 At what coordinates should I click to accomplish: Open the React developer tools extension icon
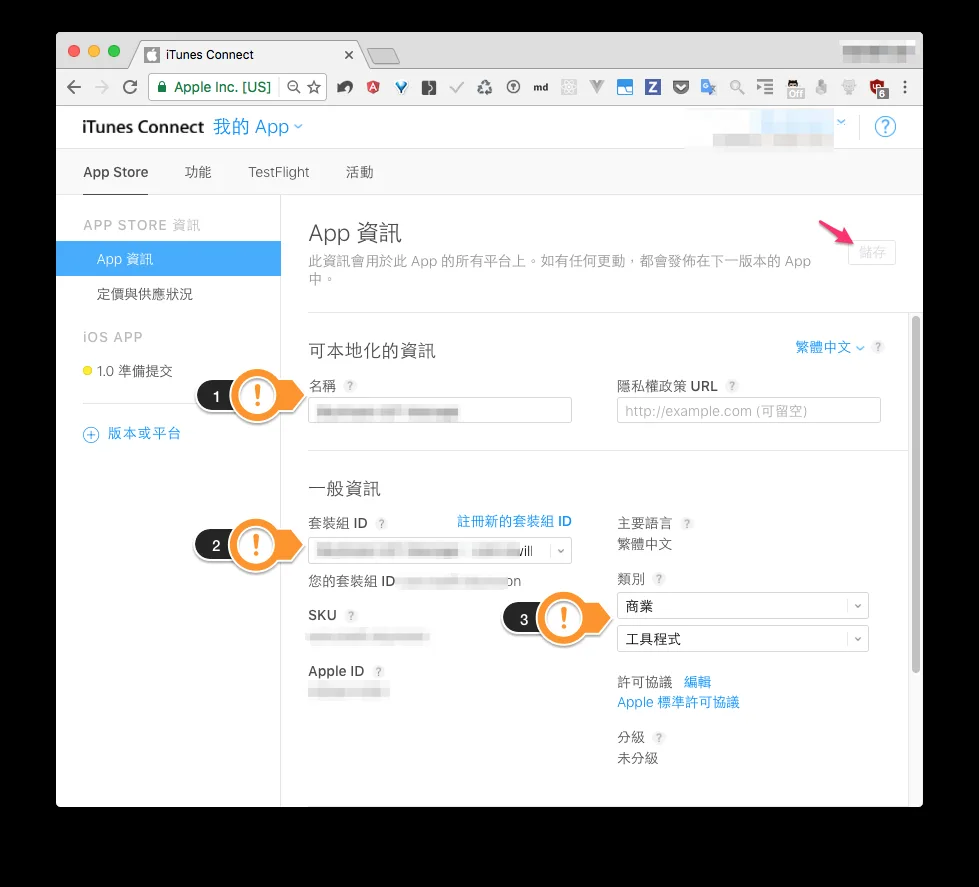(x=569, y=87)
